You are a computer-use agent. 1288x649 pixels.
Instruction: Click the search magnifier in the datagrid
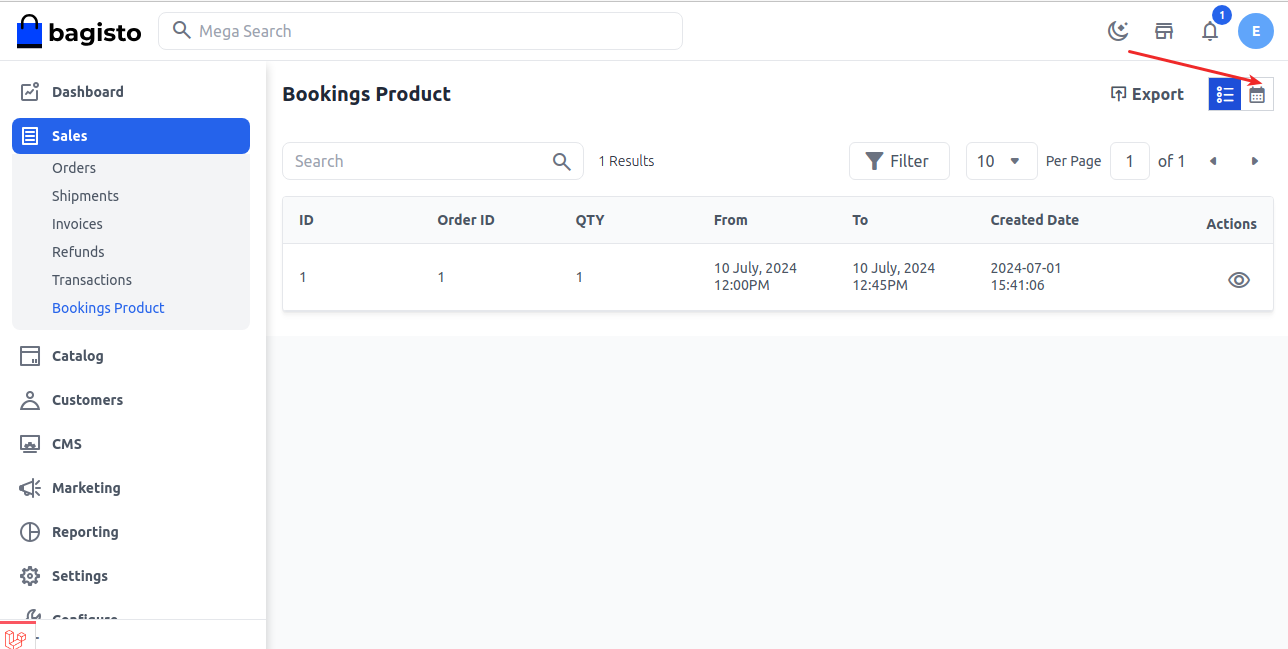(x=562, y=161)
